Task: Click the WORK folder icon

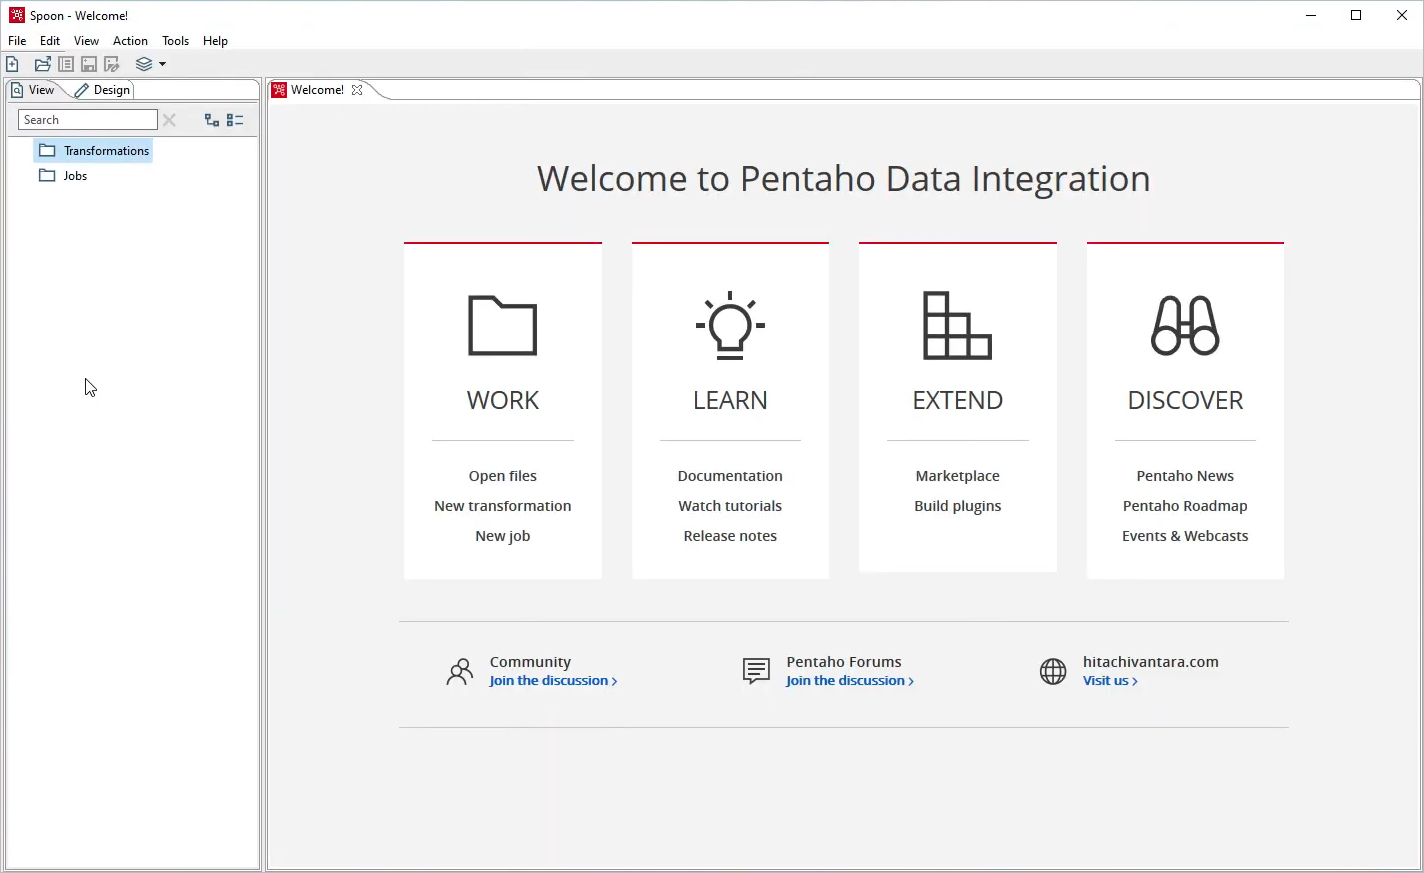Action: 503,325
